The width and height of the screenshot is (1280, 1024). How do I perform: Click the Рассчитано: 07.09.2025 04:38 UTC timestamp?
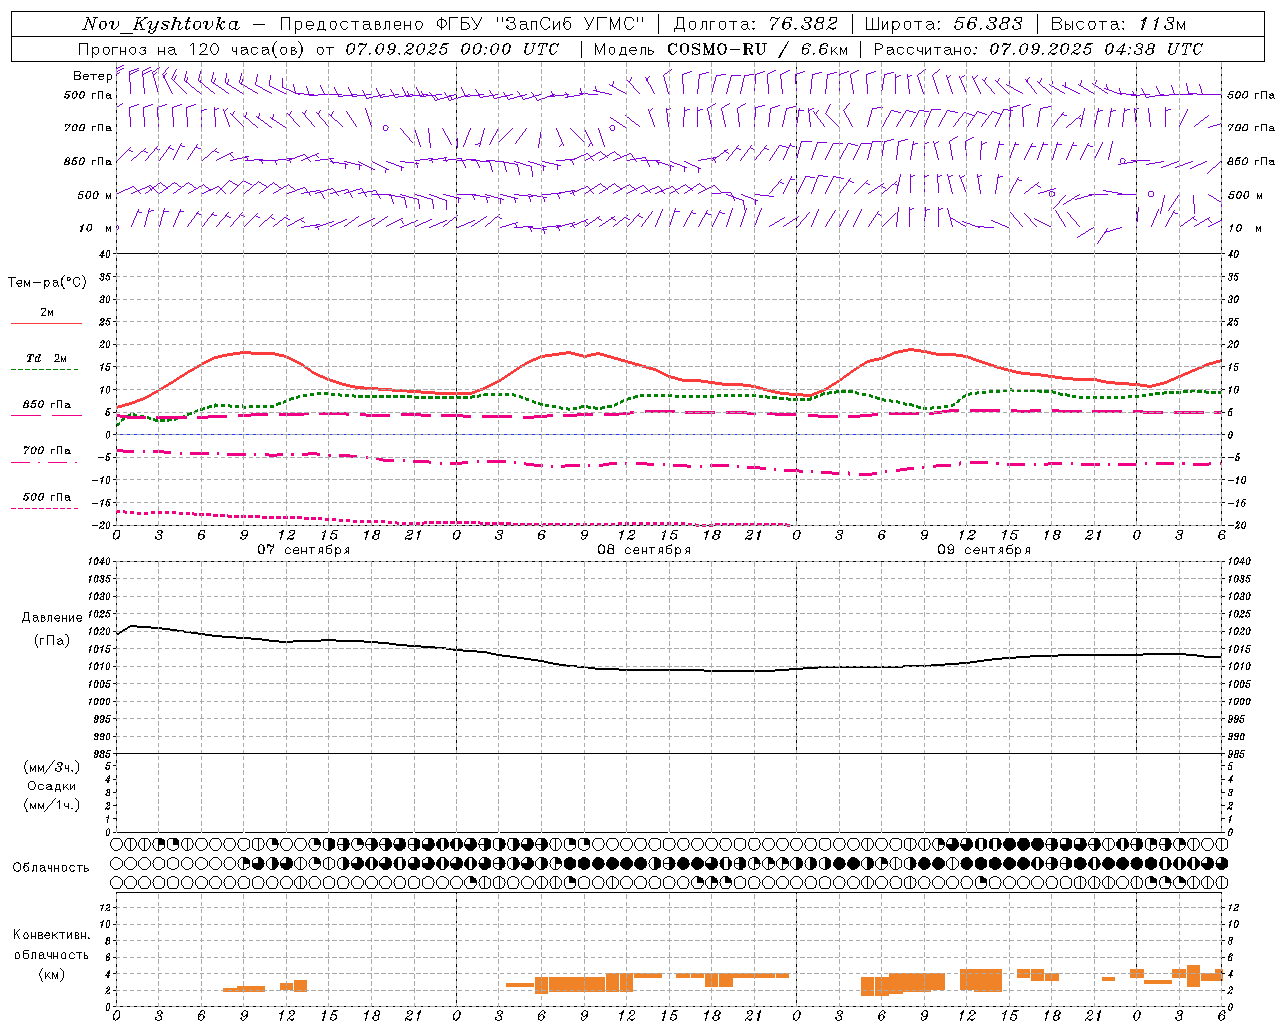point(1038,48)
